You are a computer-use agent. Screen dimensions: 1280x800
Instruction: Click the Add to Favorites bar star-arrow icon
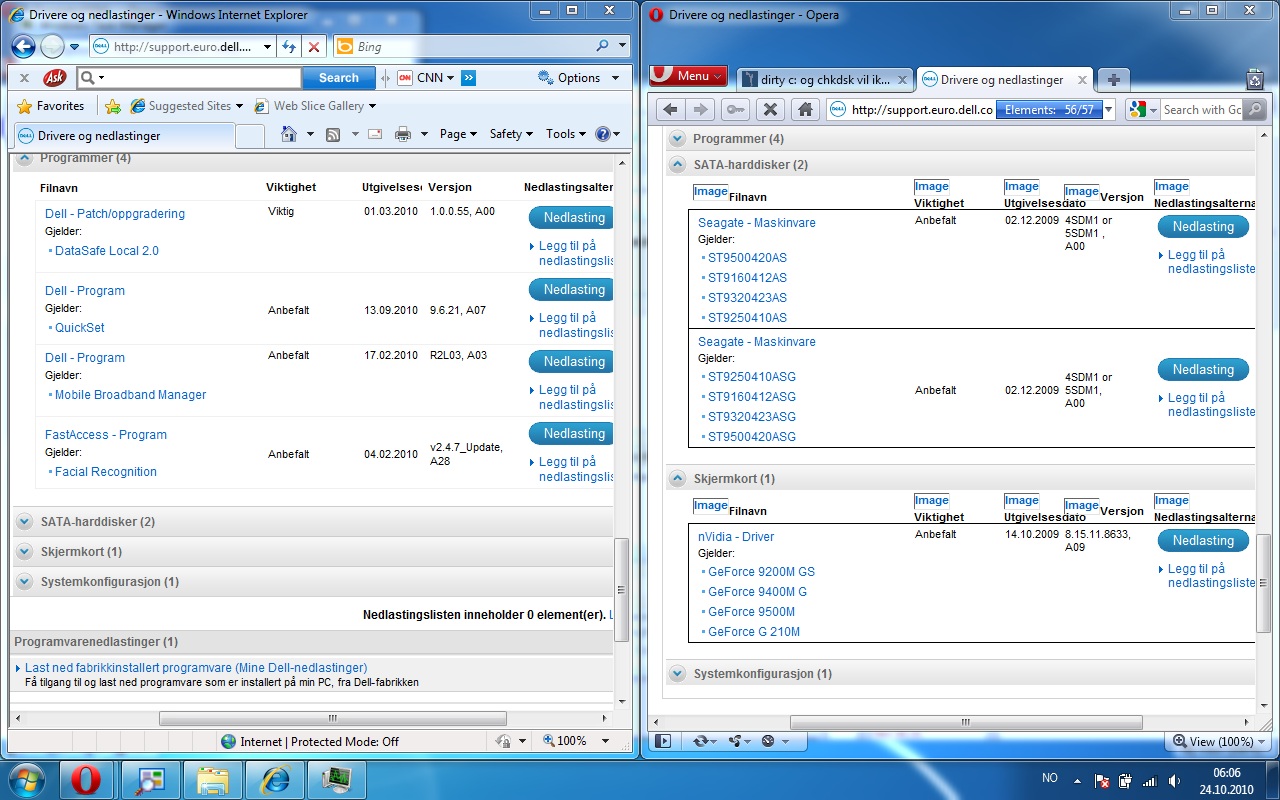pyautogui.click(x=113, y=106)
